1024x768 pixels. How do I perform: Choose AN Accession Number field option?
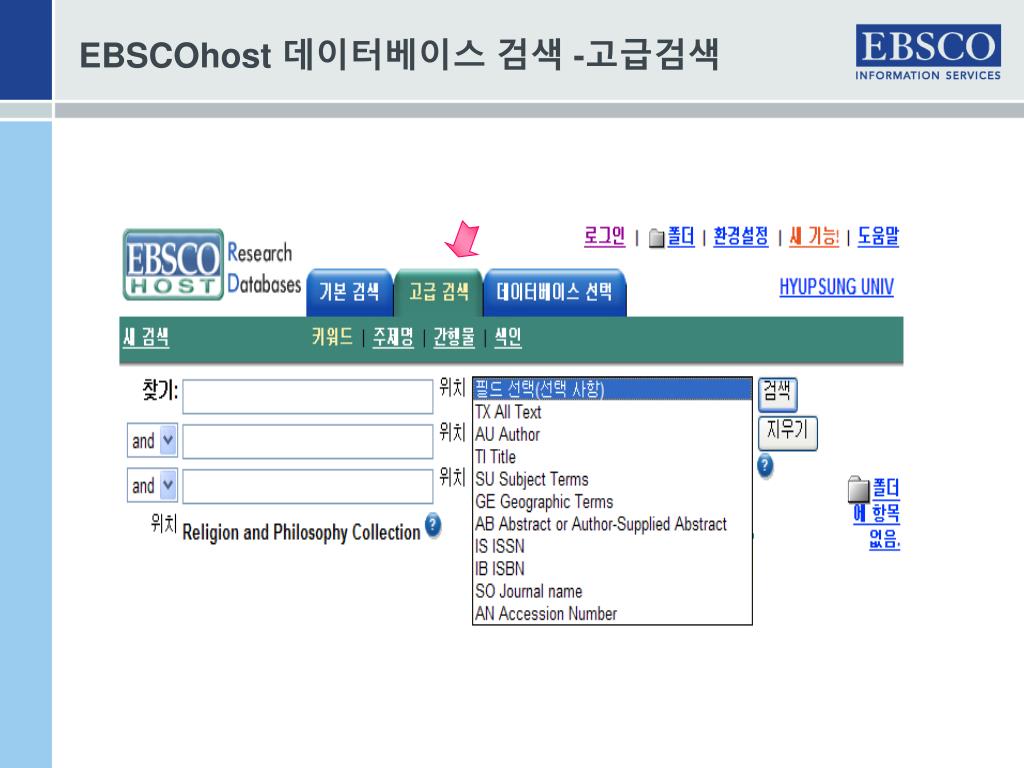pos(612,613)
